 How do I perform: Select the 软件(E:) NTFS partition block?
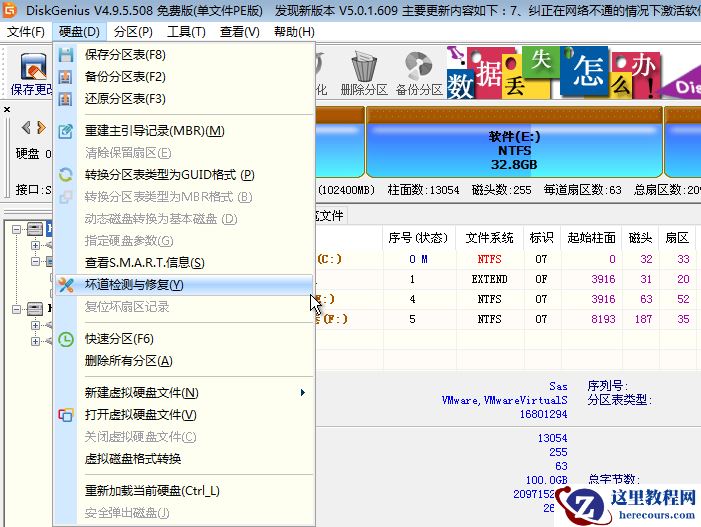point(514,142)
